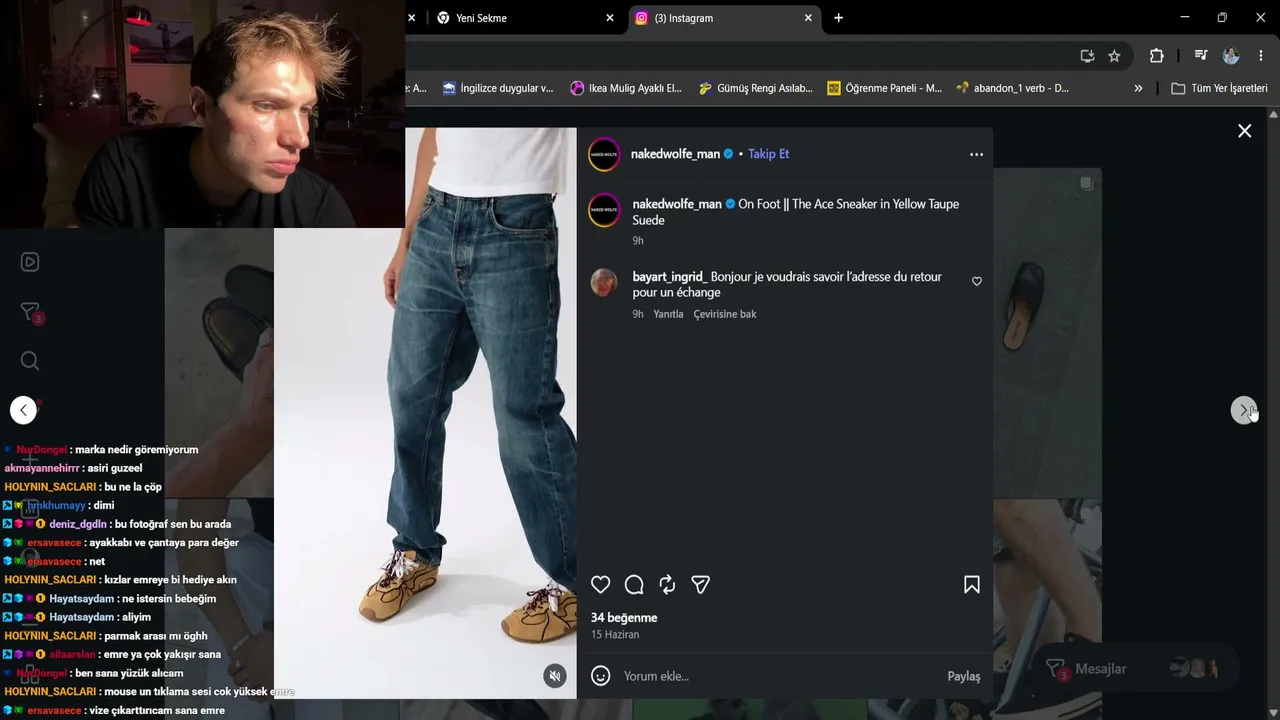
Task: Click the jeans and sneakers post photo
Action: click(425, 412)
